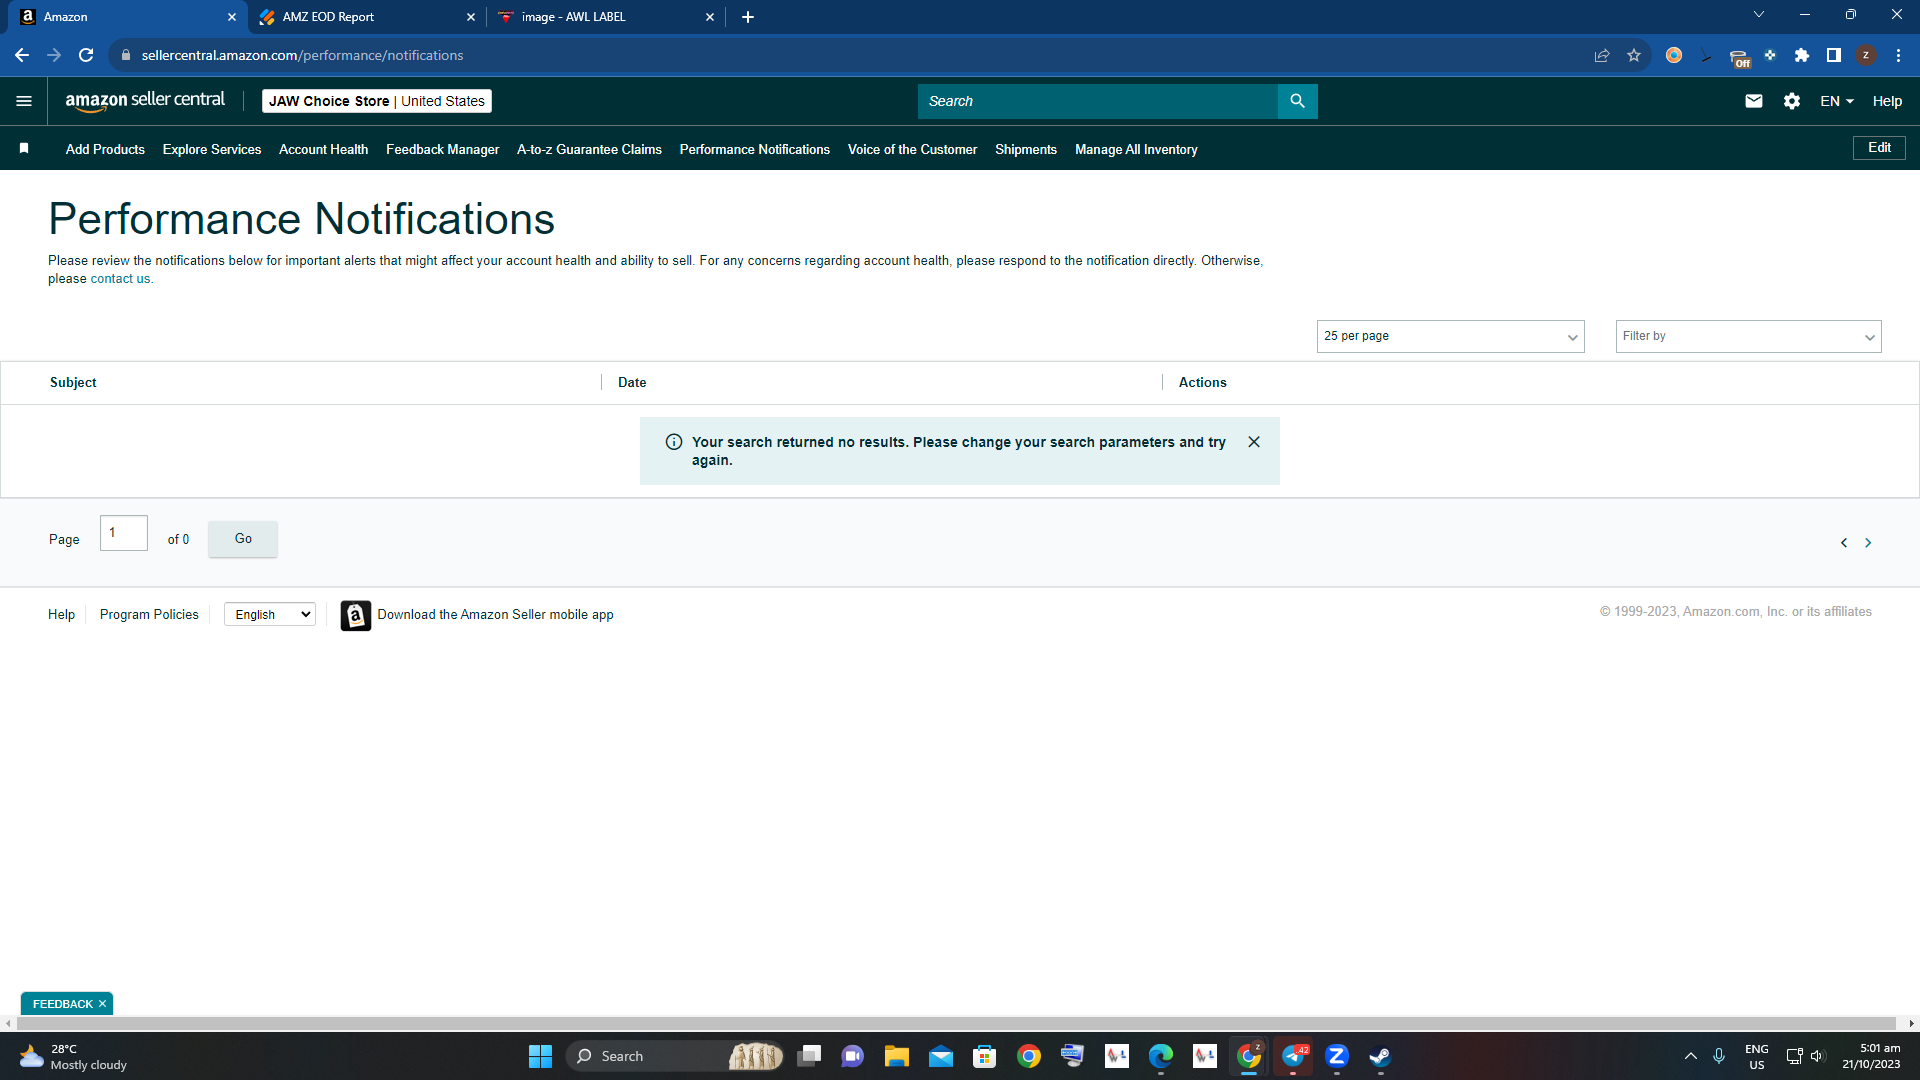
Task: Click the Performance Notifications nav link
Action: 754,149
